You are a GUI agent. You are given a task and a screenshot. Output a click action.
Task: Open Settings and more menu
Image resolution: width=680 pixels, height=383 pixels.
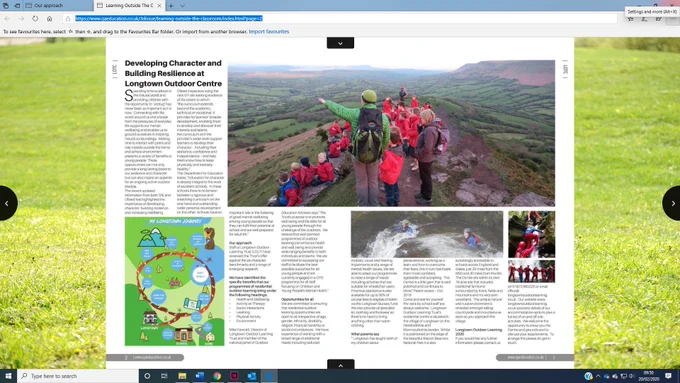[672, 19]
